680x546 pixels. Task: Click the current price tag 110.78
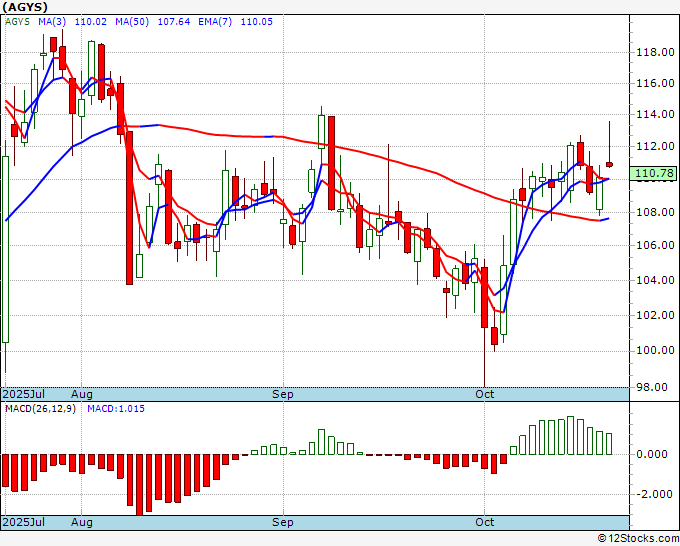tap(654, 173)
